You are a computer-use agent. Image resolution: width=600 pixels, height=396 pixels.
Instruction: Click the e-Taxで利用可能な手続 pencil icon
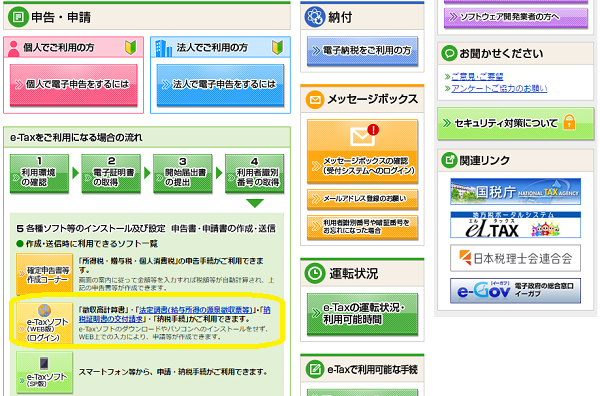click(x=315, y=369)
